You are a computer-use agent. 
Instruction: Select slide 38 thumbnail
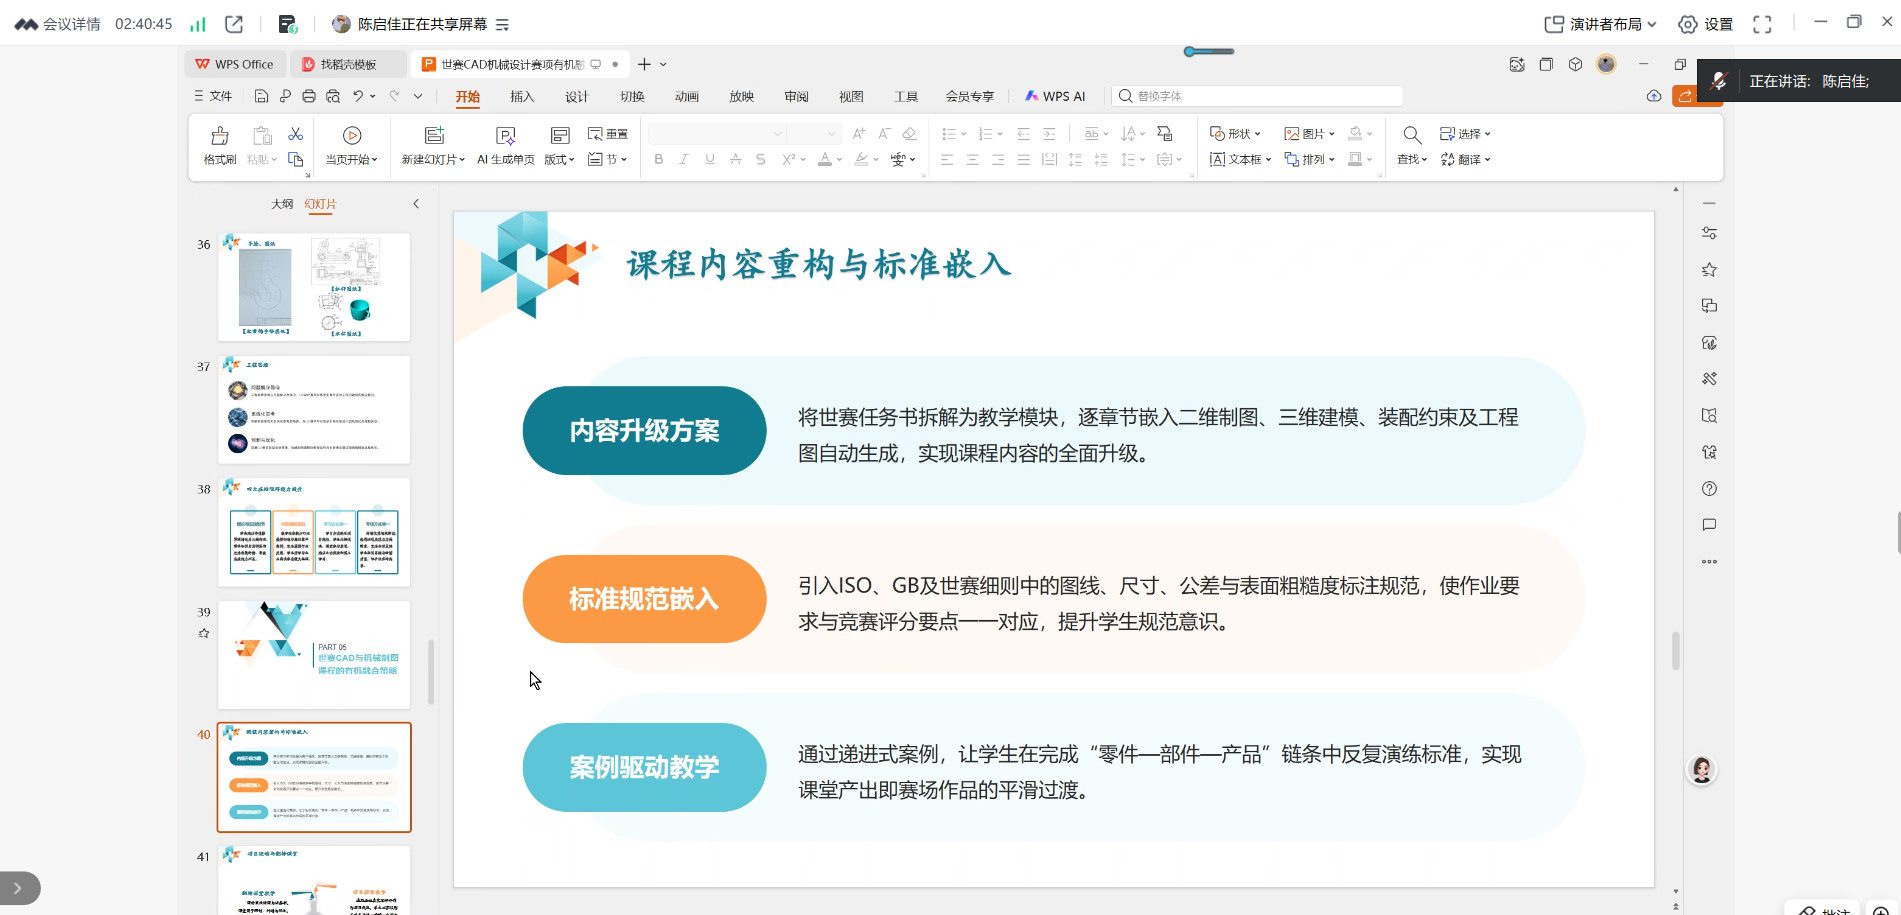314,532
